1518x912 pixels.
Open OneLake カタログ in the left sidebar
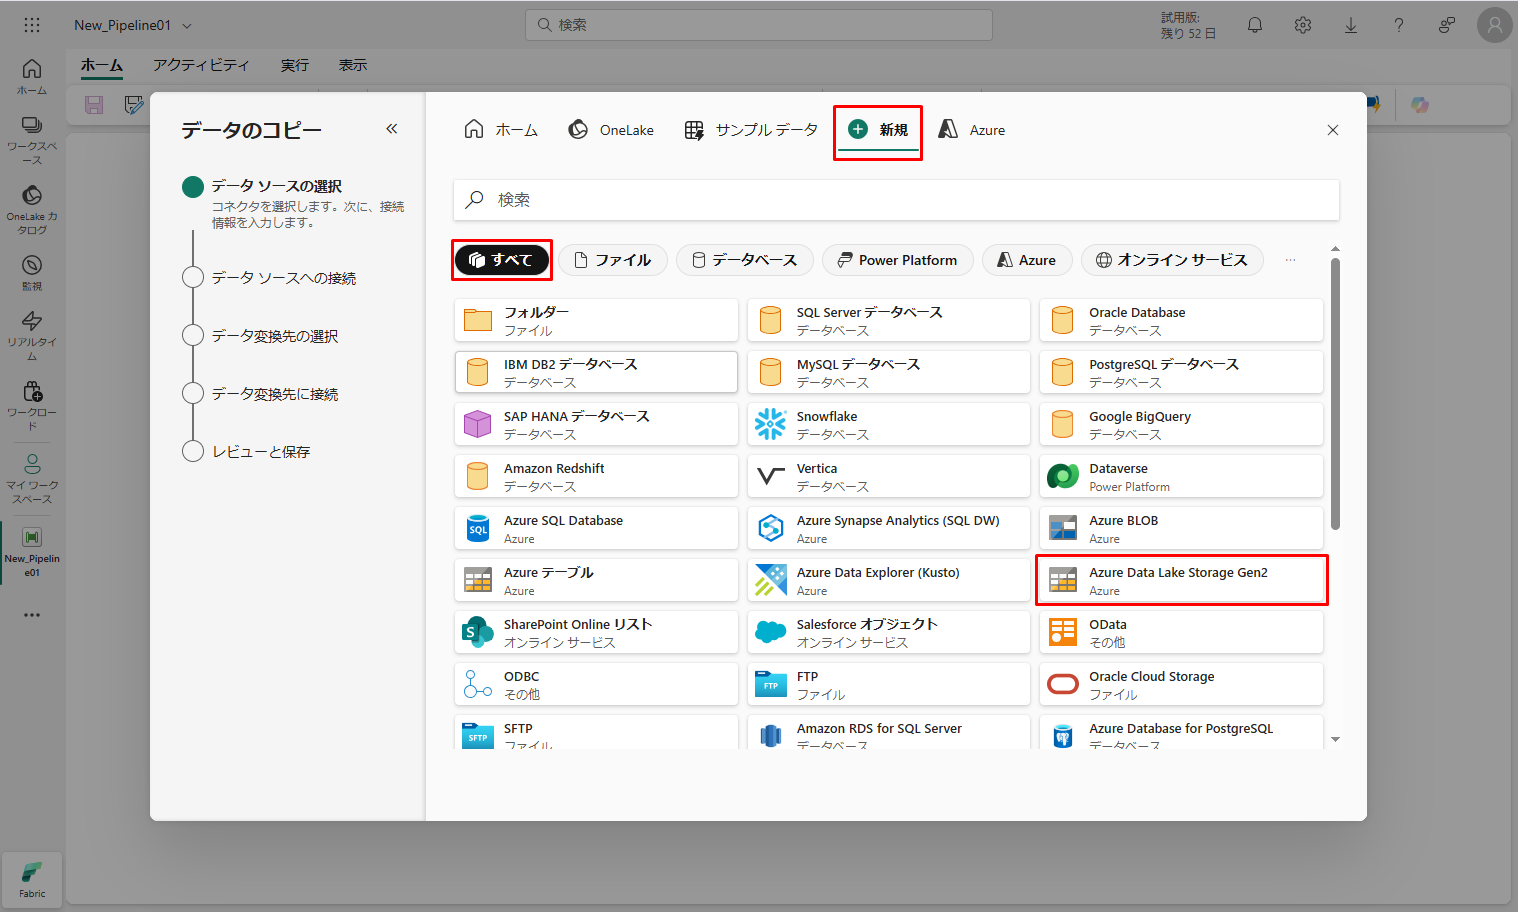click(32, 208)
